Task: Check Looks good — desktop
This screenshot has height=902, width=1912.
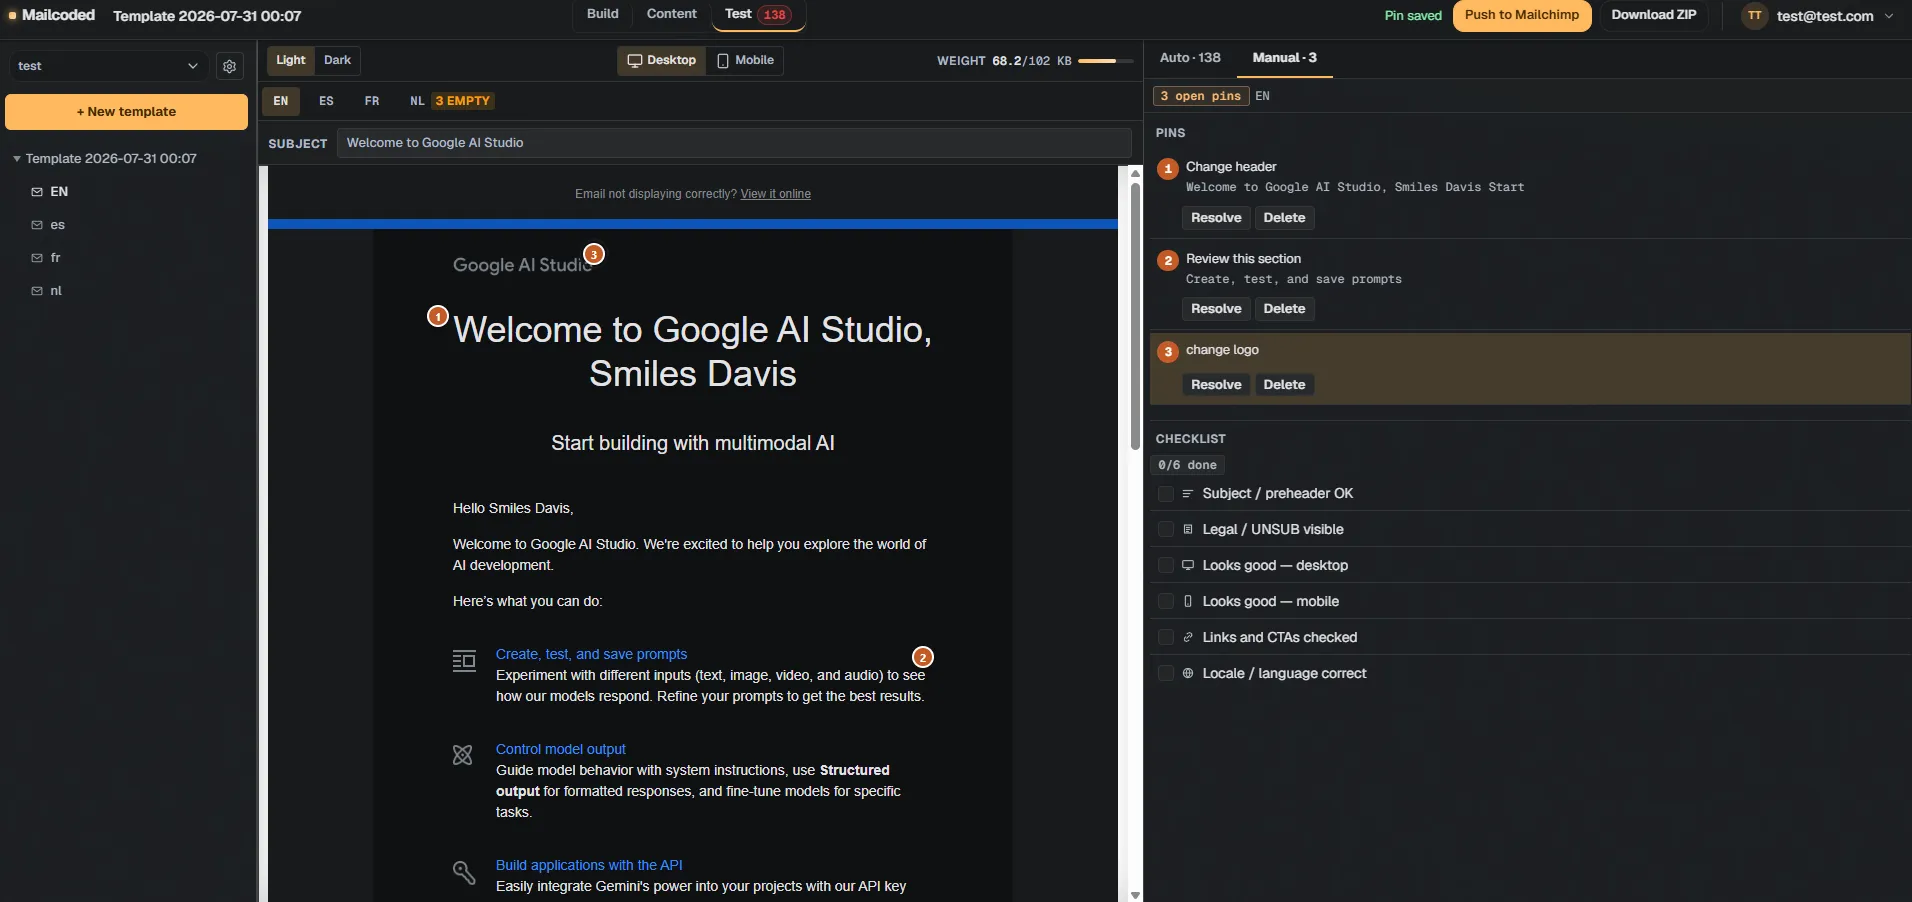Action: pos(1165,566)
